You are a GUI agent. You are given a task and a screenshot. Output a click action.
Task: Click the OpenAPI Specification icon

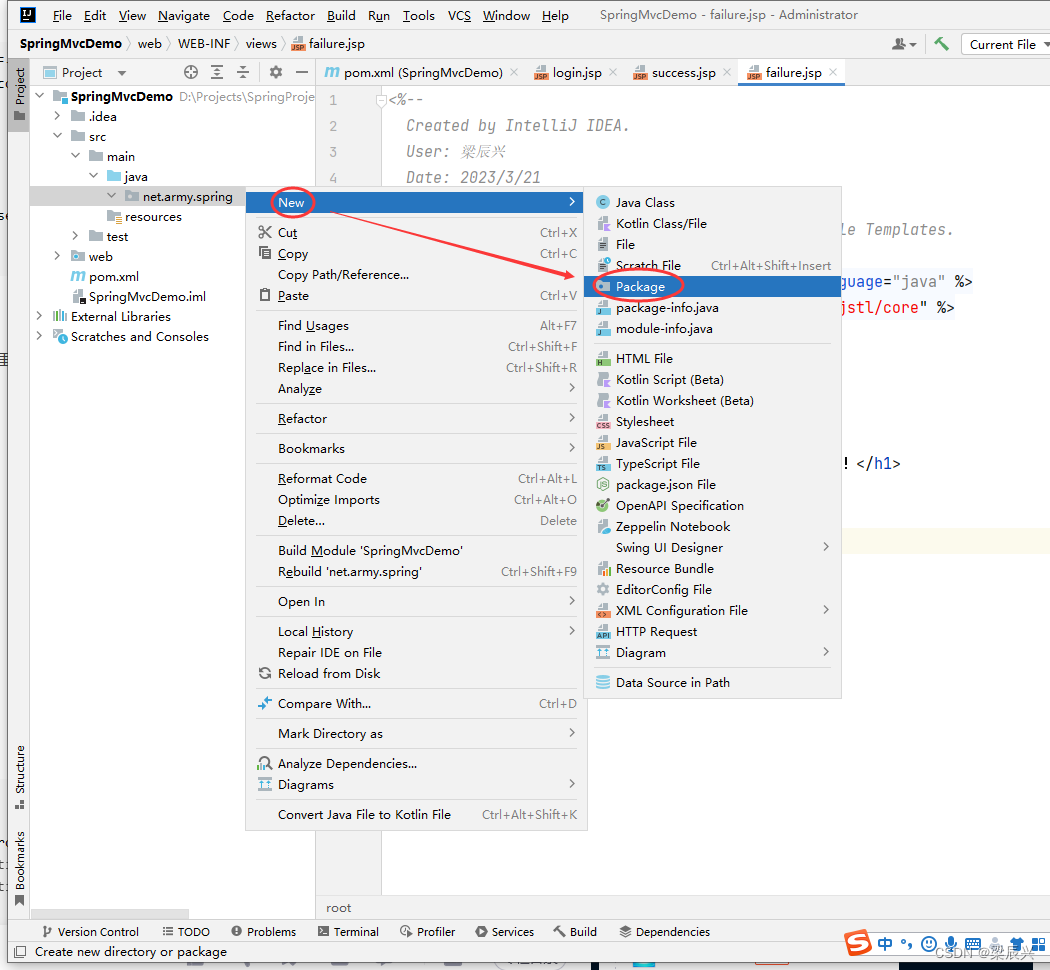603,505
